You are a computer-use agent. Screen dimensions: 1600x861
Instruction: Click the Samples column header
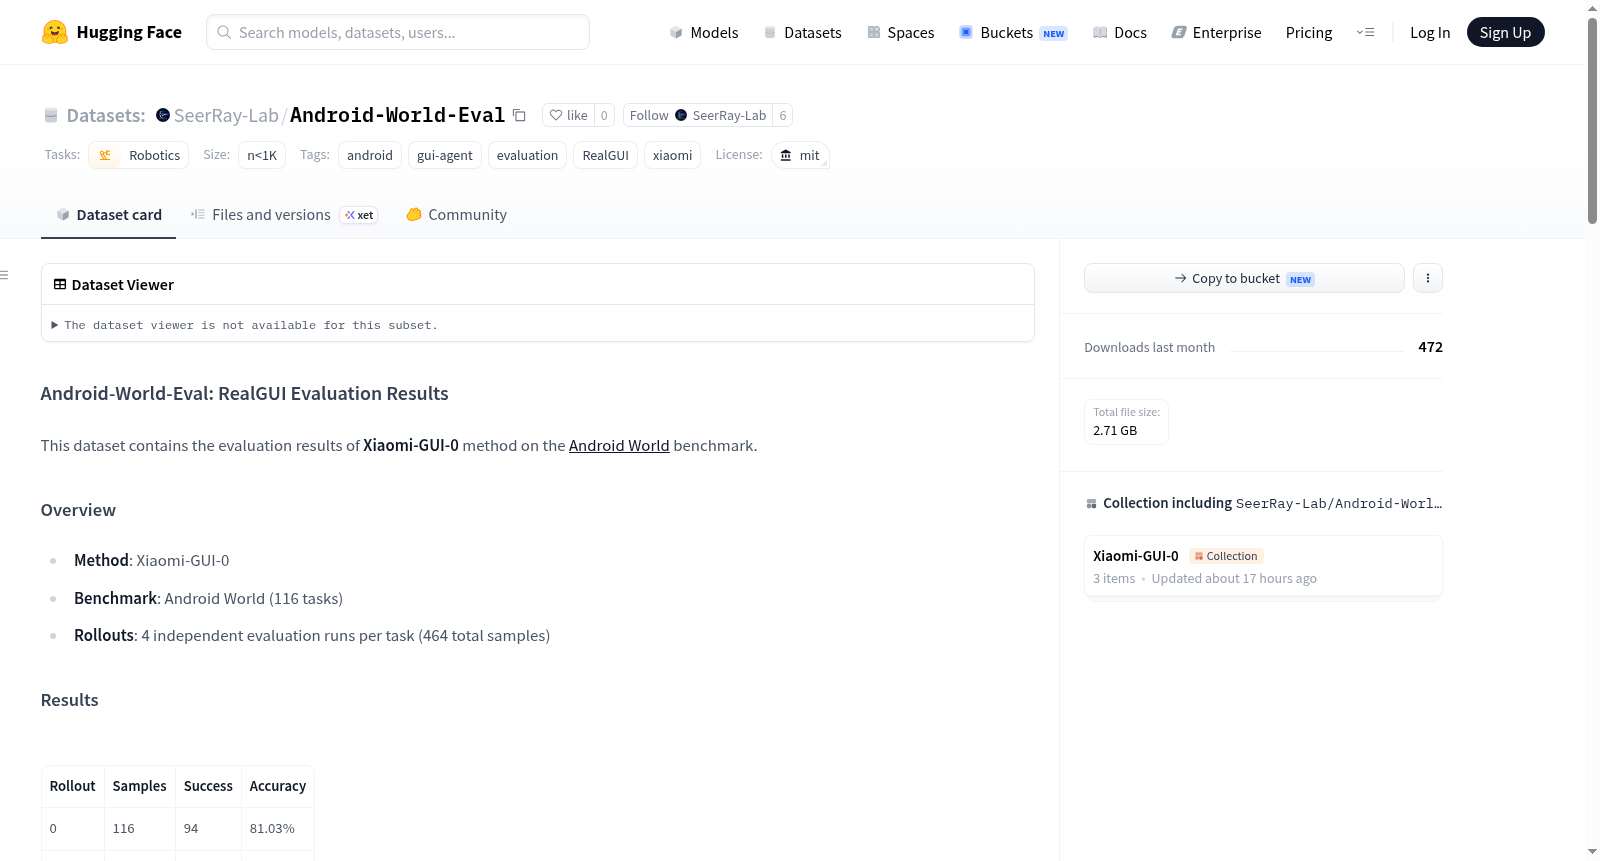[139, 786]
